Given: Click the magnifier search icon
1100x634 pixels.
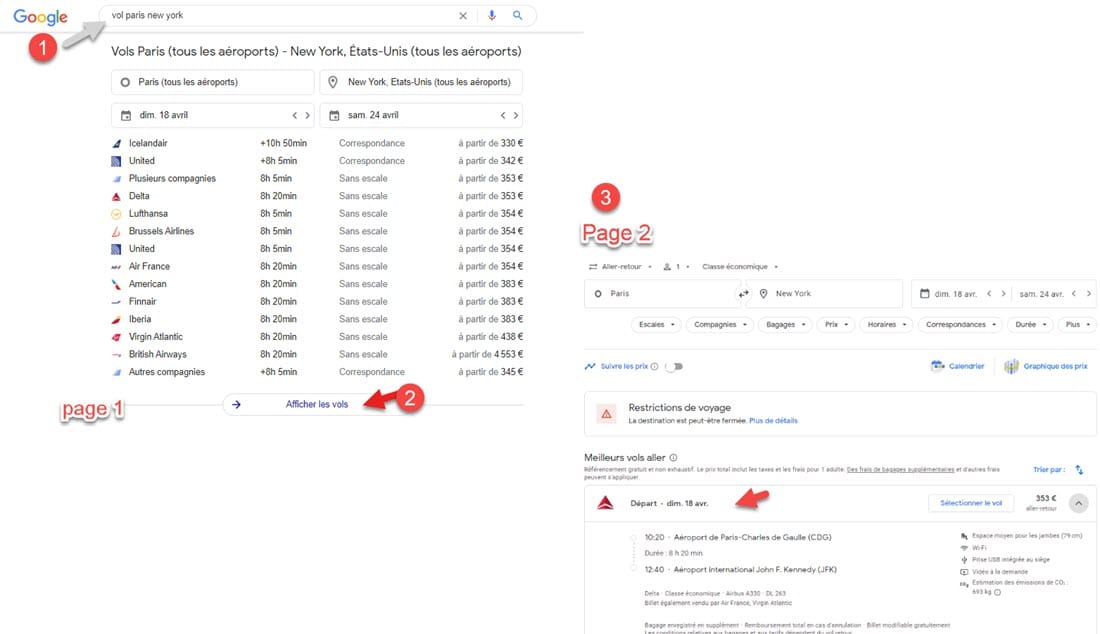Looking at the screenshot, I should pyautogui.click(x=518, y=15).
